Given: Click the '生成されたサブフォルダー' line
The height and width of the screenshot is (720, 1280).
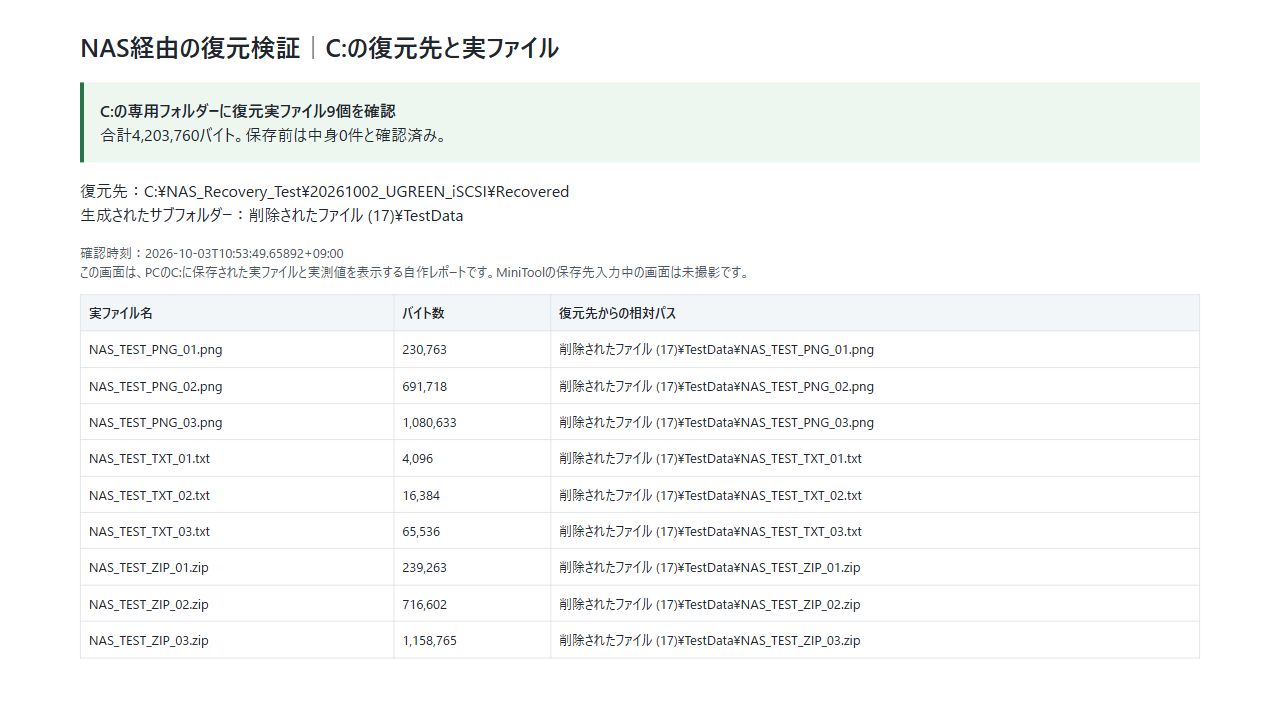Looking at the screenshot, I should pyautogui.click(x=272, y=216).
